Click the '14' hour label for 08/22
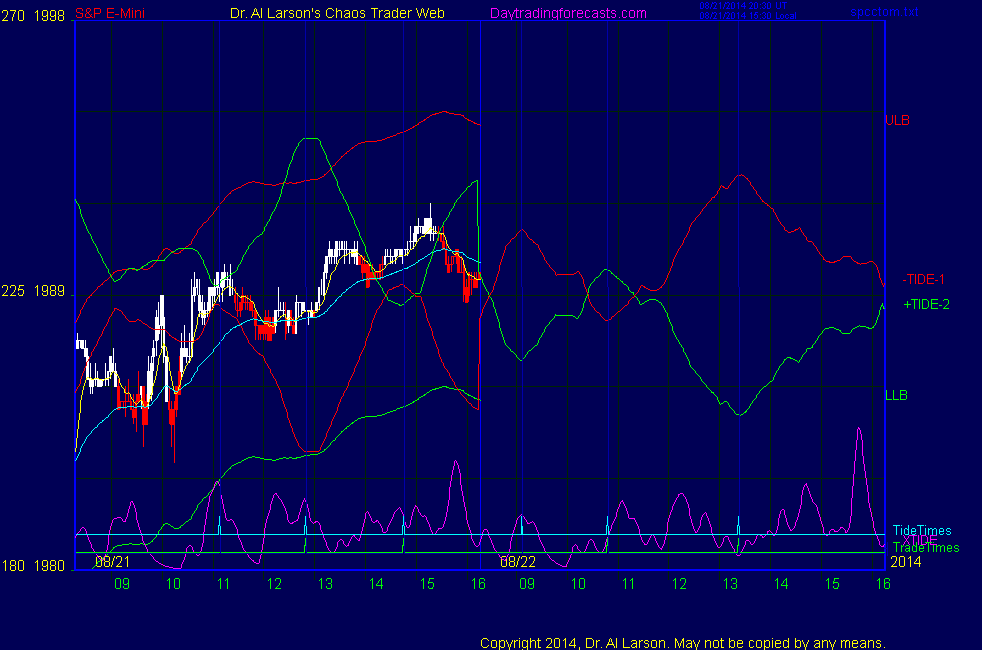 [x=781, y=584]
